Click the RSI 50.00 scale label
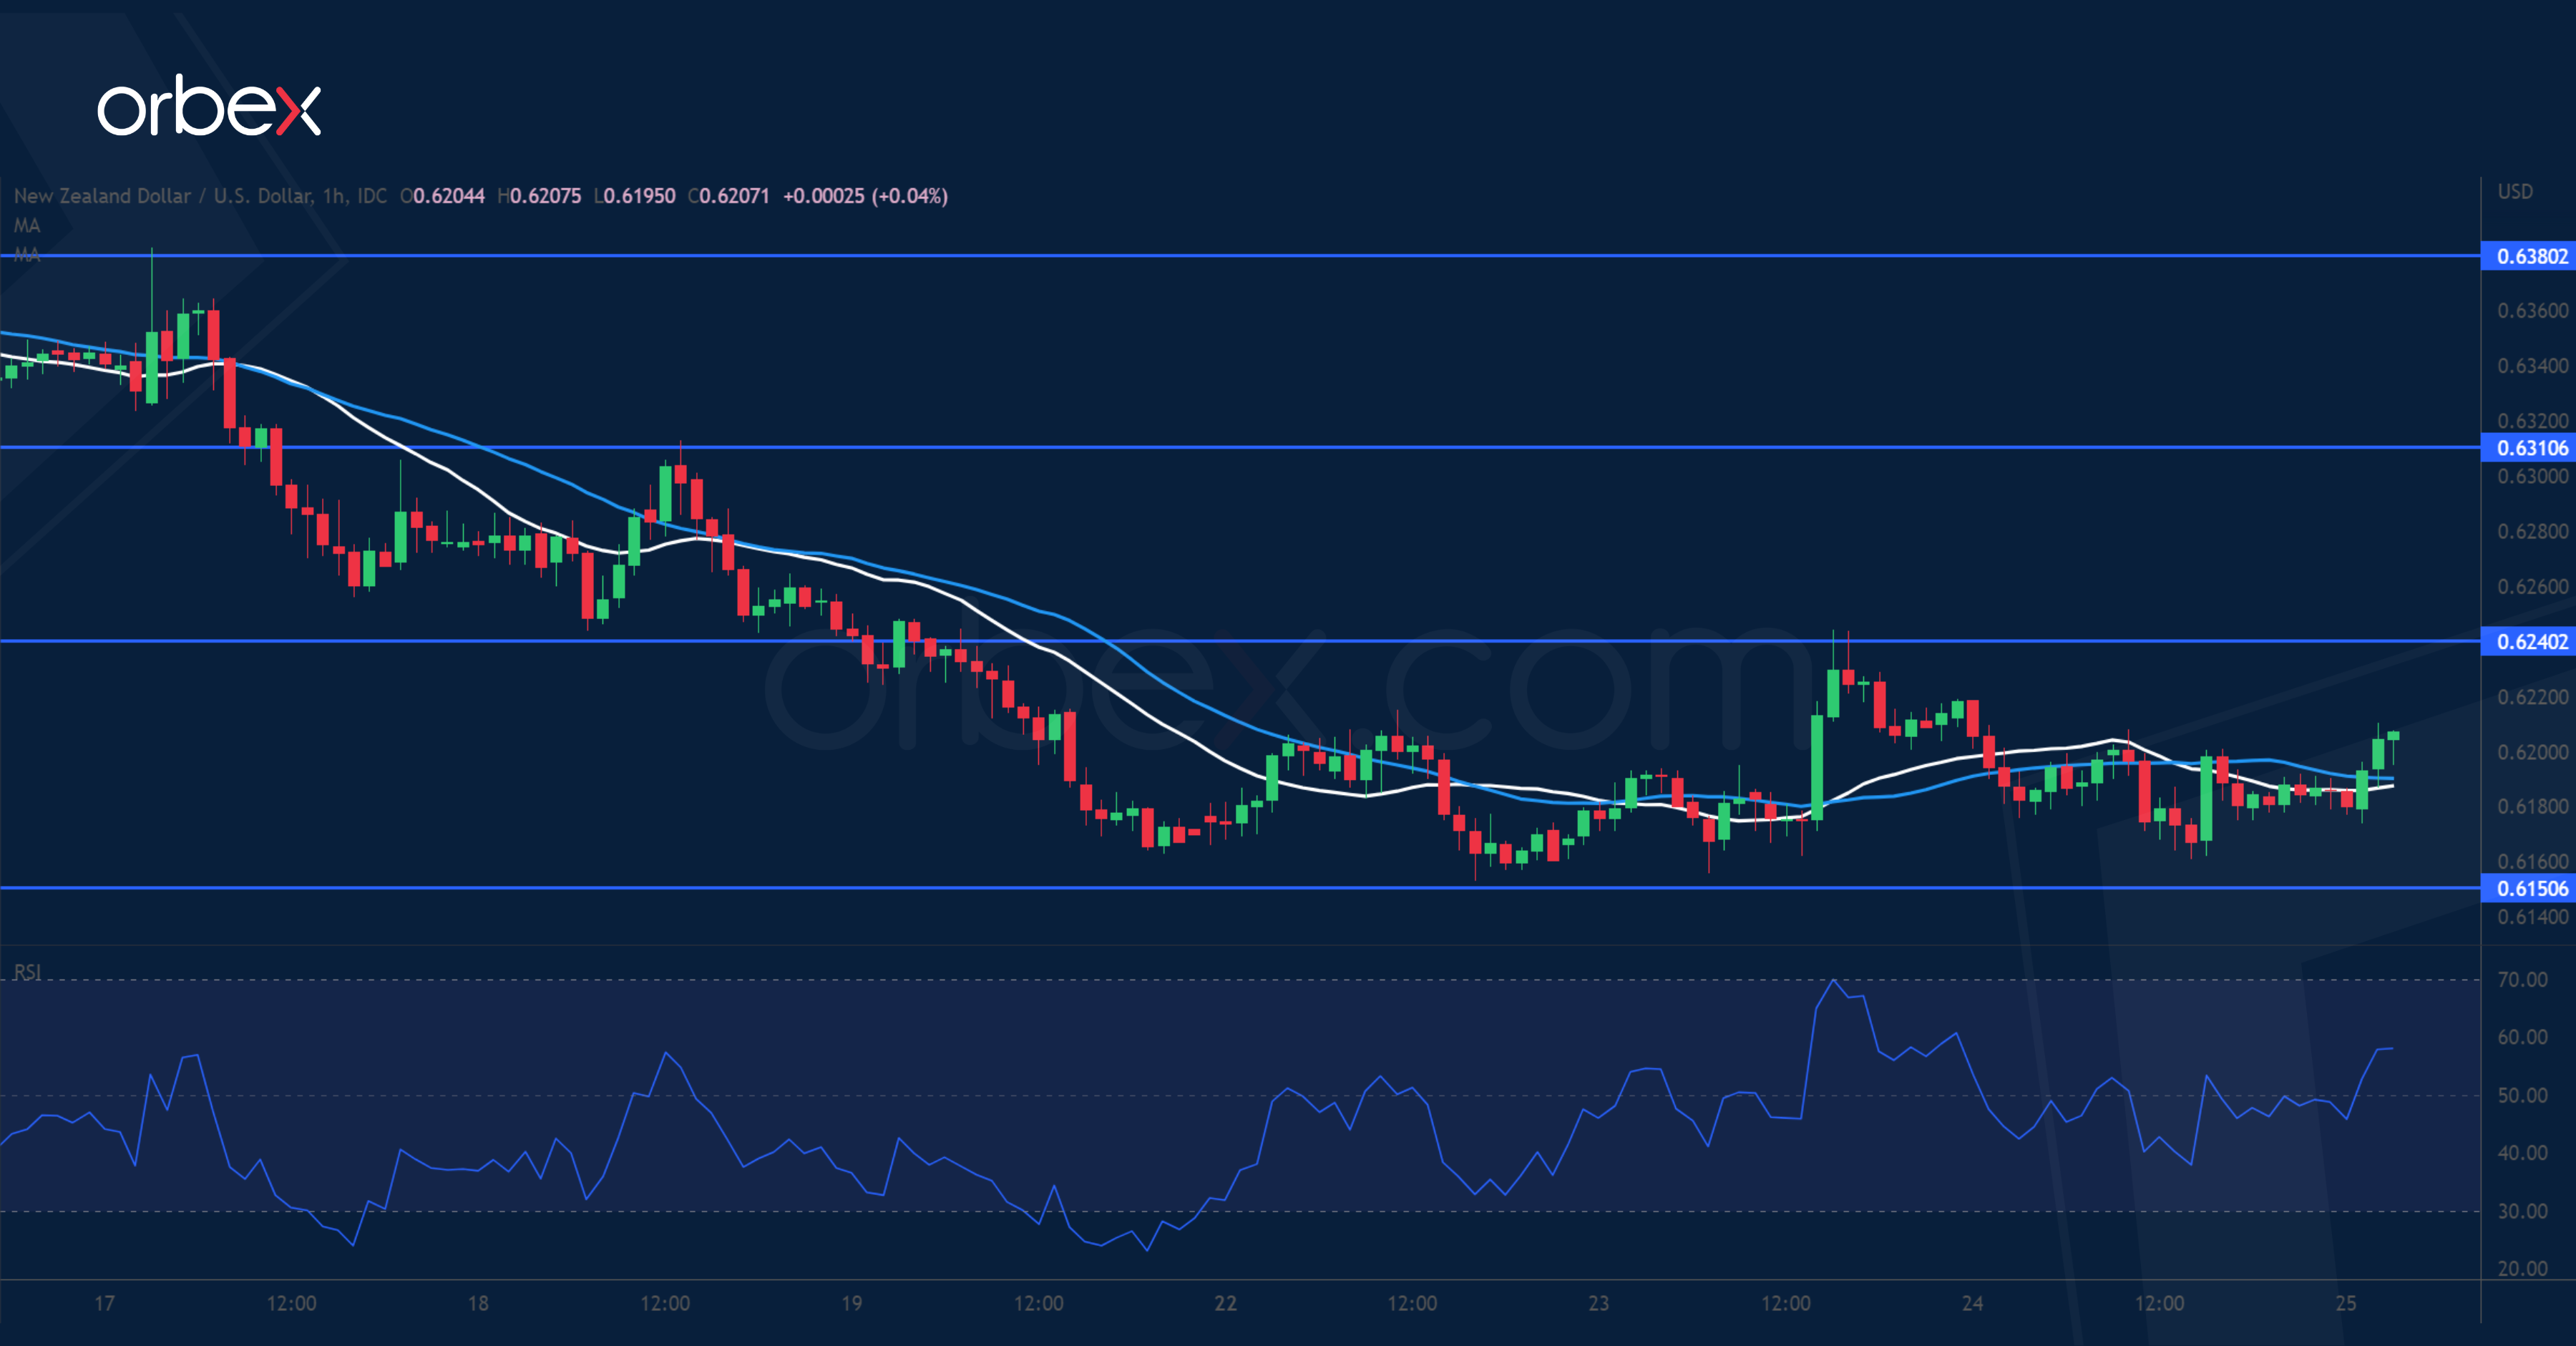Viewport: 2576px width, 1346px height. click(x=2522, y=1095)
